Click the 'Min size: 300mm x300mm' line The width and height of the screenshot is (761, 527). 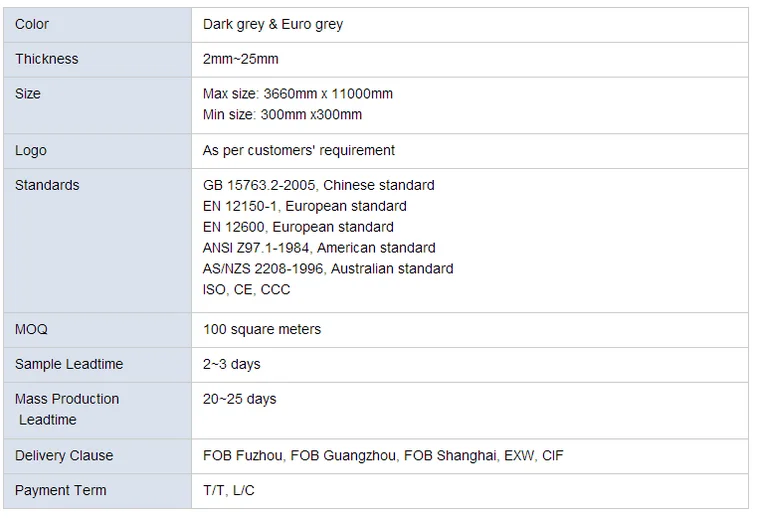tap(282, 115)
